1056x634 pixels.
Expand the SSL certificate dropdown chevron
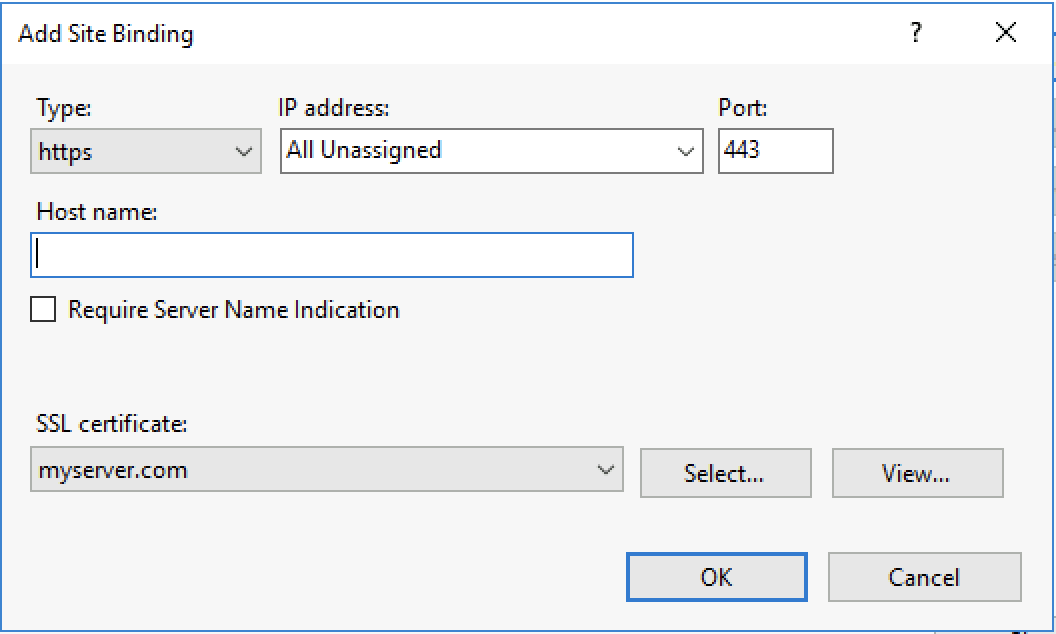point(604,470)
